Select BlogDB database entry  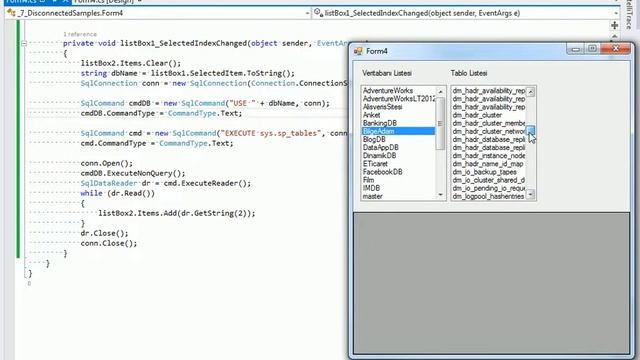(x=398, y=139)
